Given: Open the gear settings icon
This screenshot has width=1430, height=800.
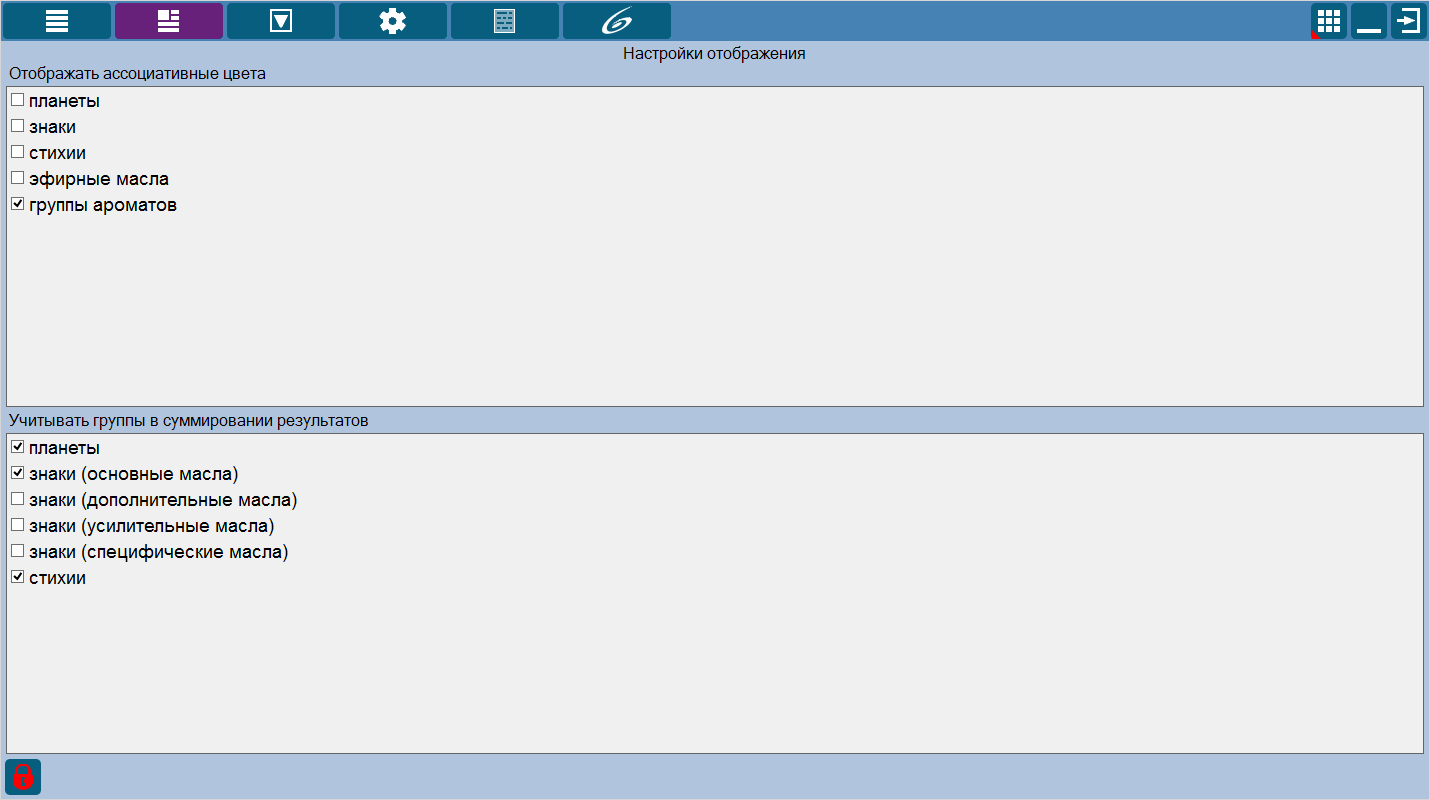Looking at the screenshot, I should click(x=393, y=21).
